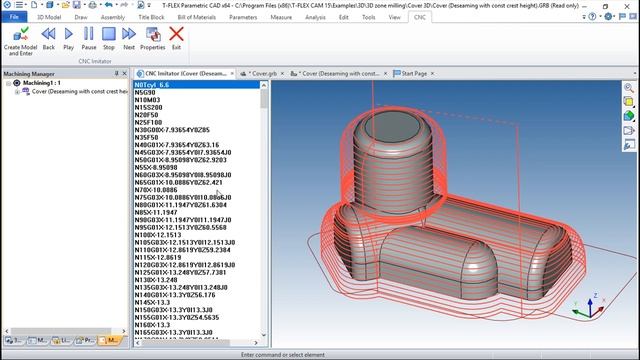Viewport: 640px width, 360px height.
Task: Click the list menu icon next to app logo
Action: pyautogui.click(x=19, y=5)
